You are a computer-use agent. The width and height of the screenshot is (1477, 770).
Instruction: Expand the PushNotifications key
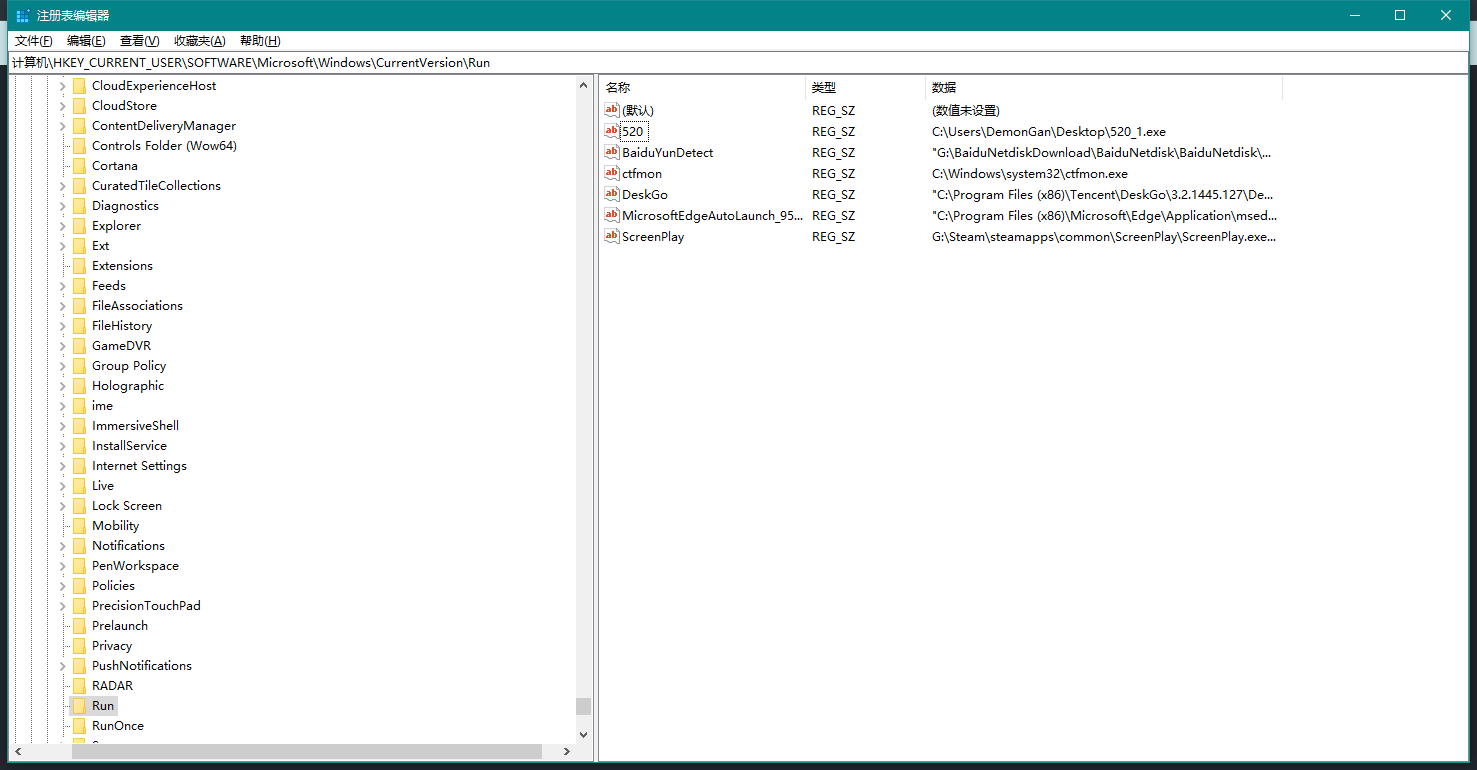pos(62,665)
